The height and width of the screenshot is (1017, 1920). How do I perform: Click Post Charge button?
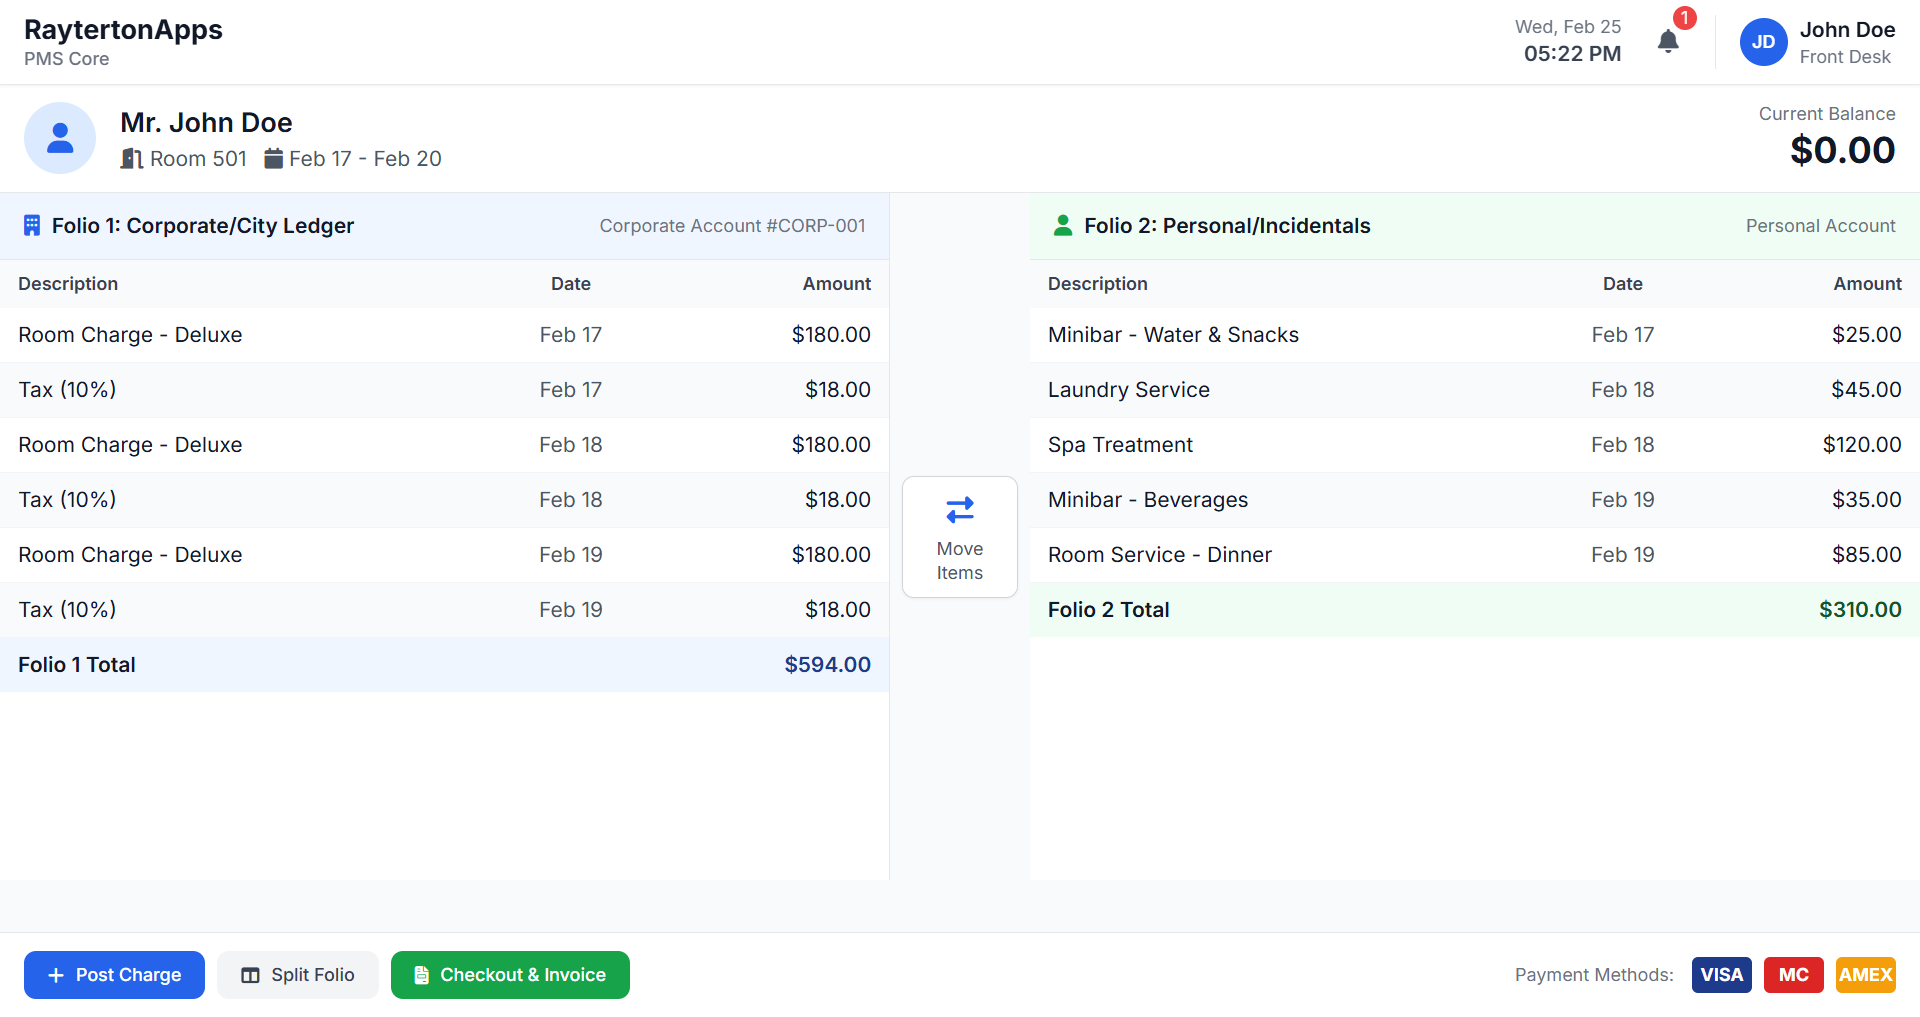click(x=114, y=975)
